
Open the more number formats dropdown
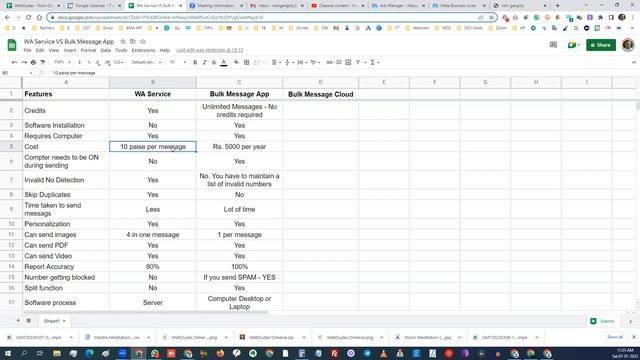(118, 62)
